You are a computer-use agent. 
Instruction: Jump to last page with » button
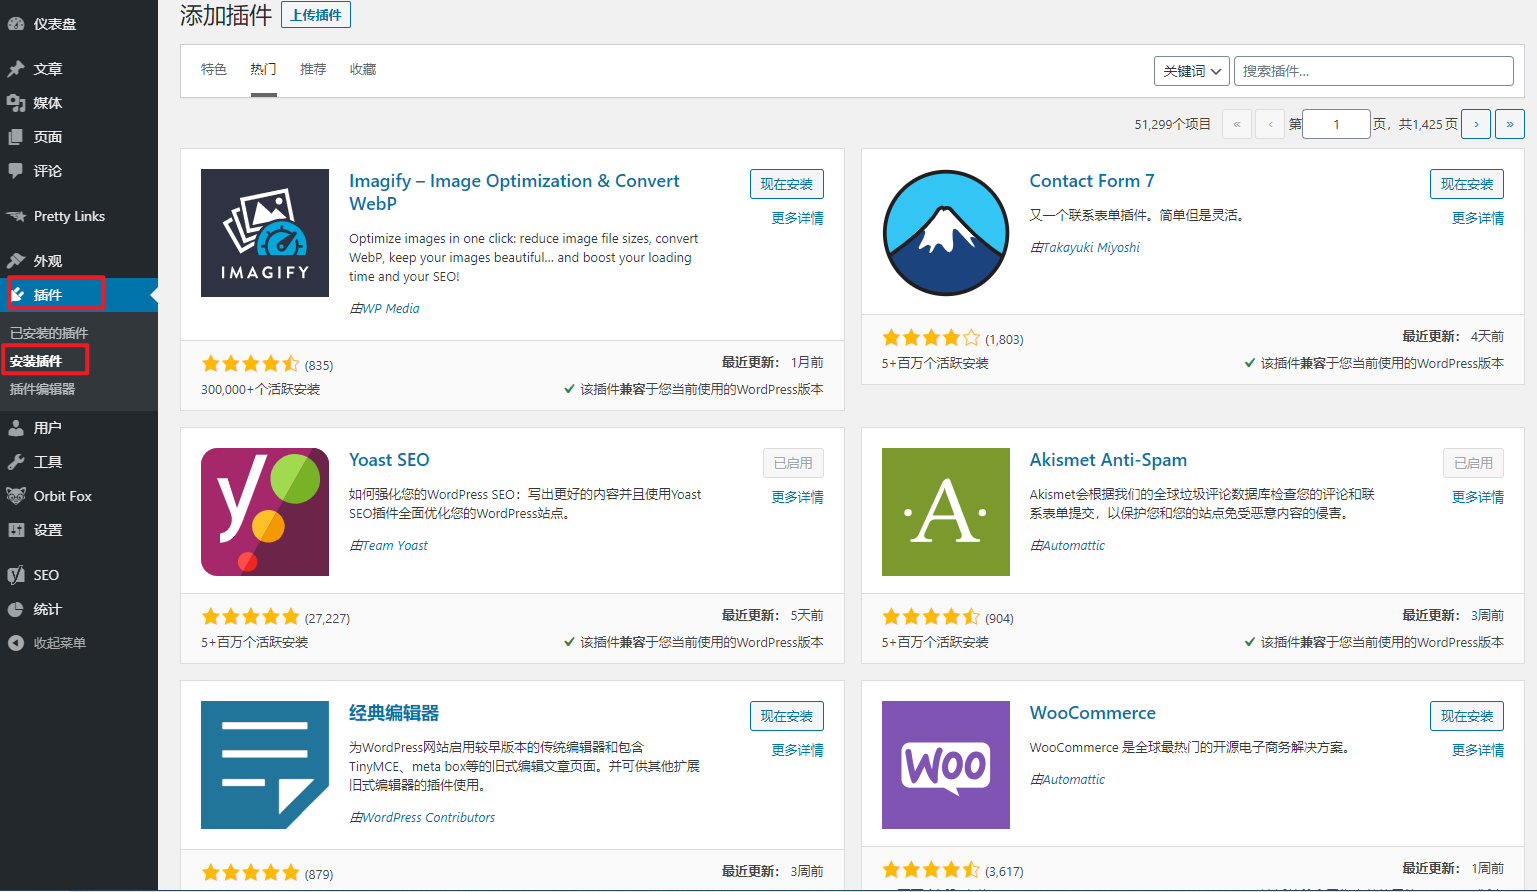(x=1510, y=124)
